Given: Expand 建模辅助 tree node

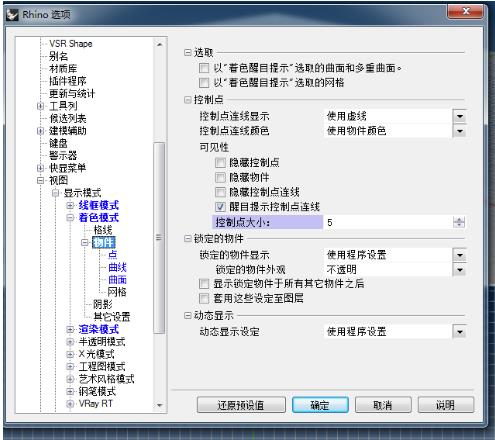Looking at the screenshot, I should point(40,131).
